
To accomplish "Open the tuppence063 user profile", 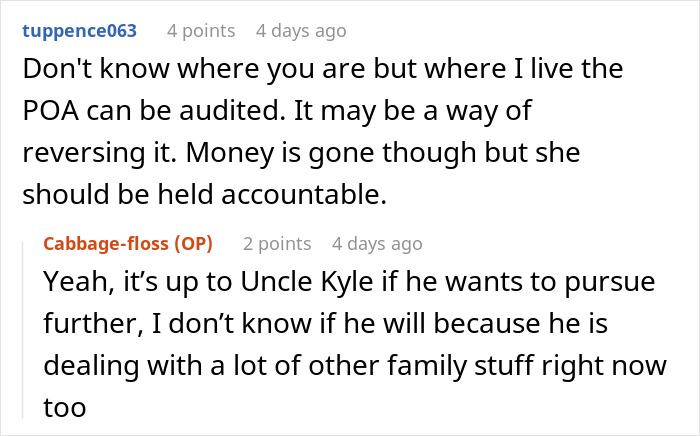I will tap(78, 31).
